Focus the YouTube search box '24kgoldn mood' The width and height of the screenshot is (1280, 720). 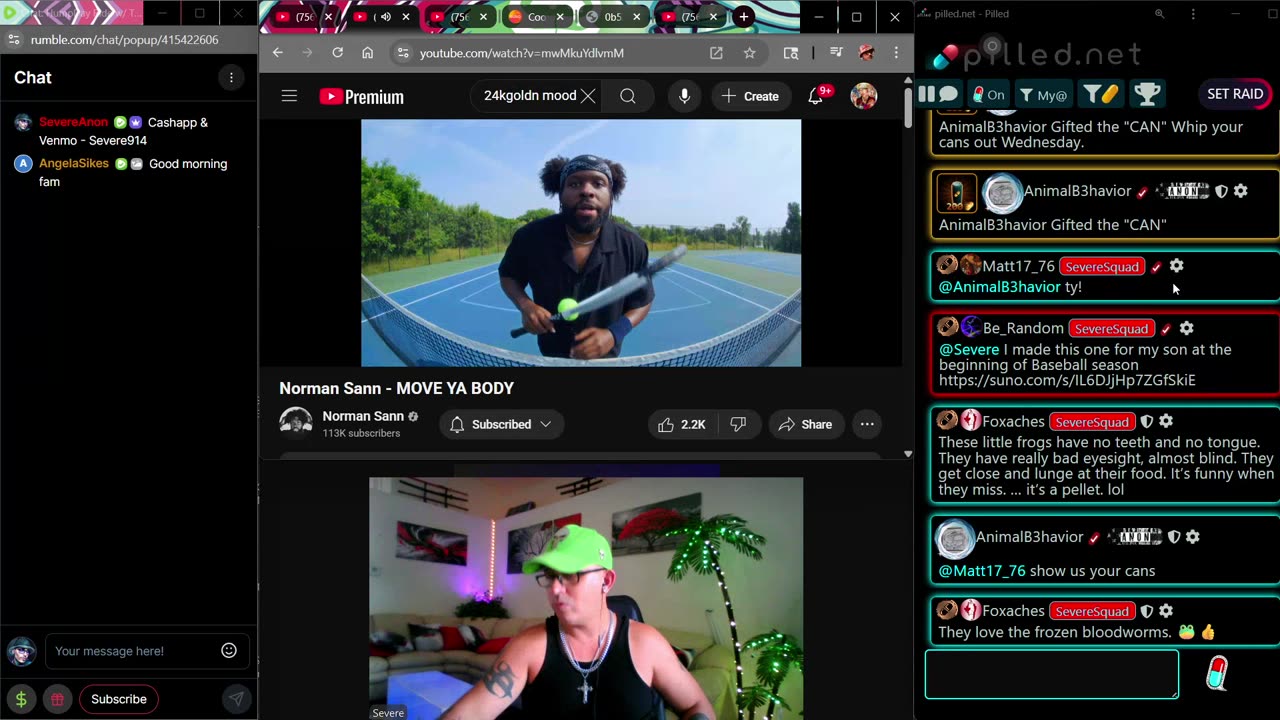pyautogui.click(x=528, y=96)
